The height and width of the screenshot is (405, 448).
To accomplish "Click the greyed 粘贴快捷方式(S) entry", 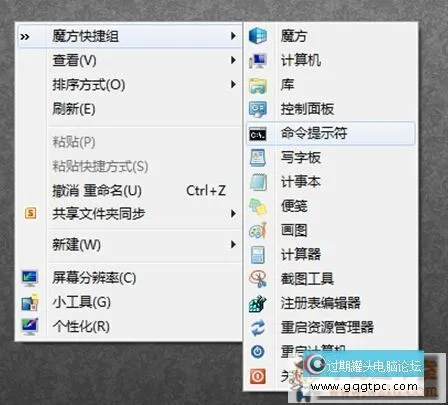I will (x=100, y=166).
